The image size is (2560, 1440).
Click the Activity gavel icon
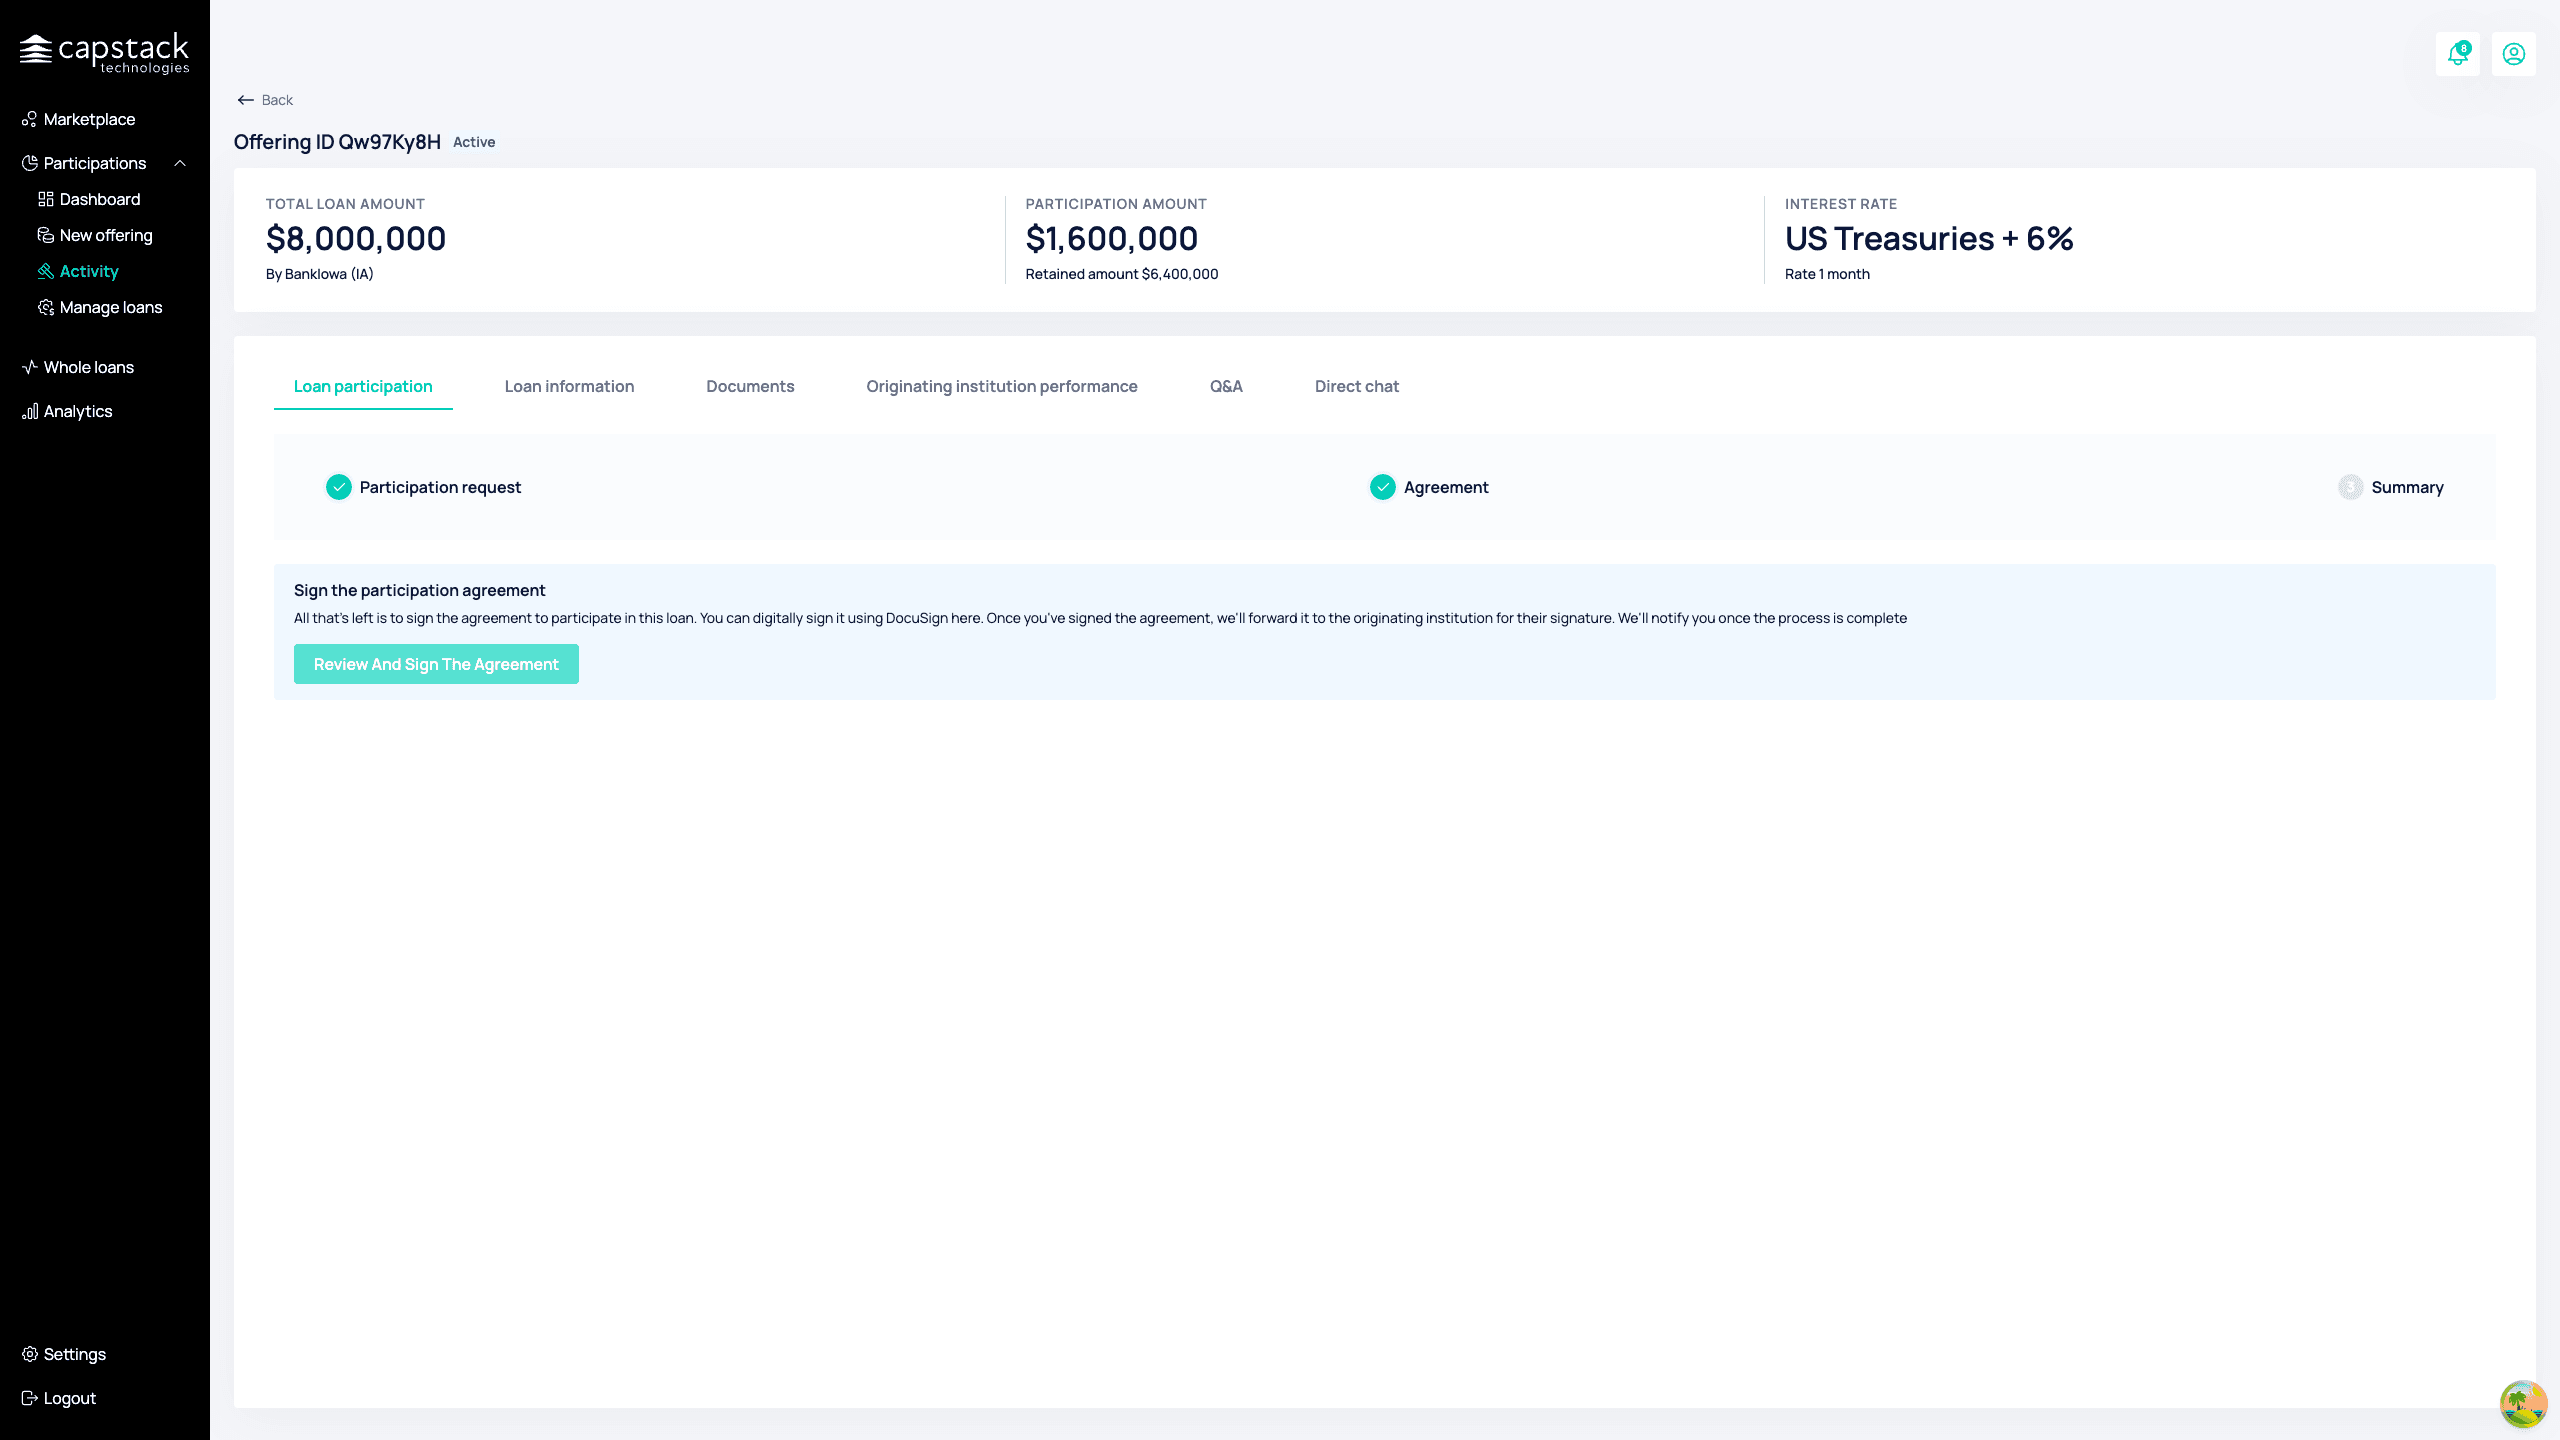click(46, 271)
